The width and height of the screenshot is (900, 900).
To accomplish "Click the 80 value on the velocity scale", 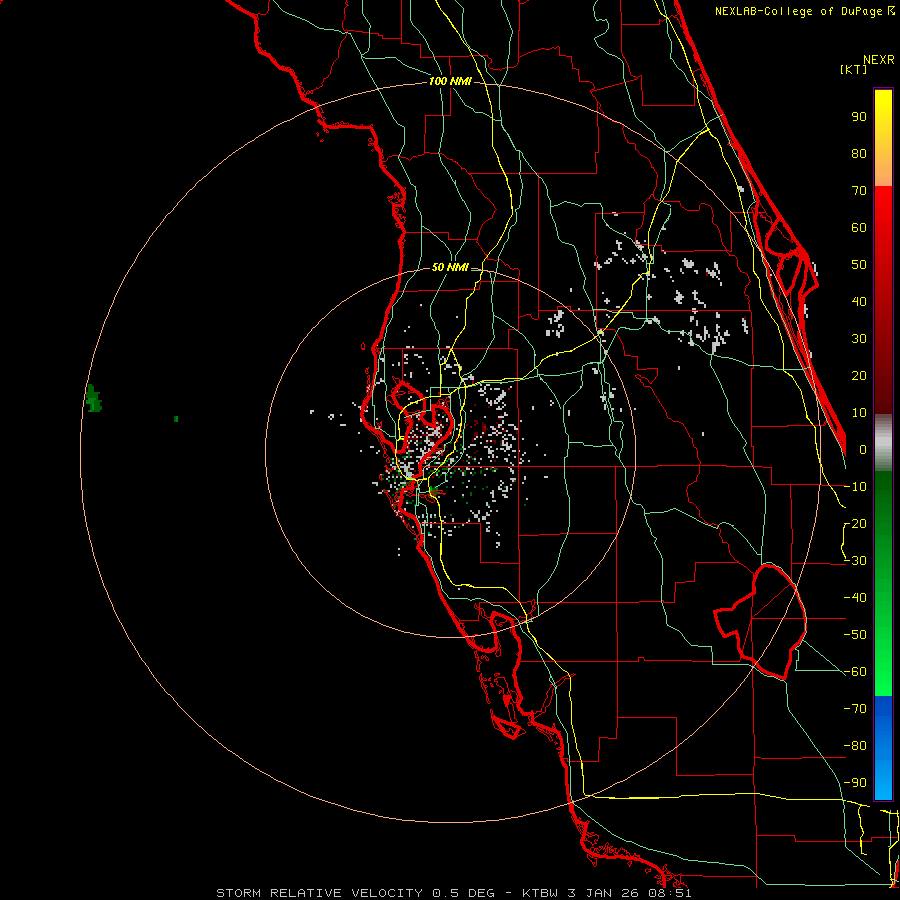I will [x=859, y=154].
